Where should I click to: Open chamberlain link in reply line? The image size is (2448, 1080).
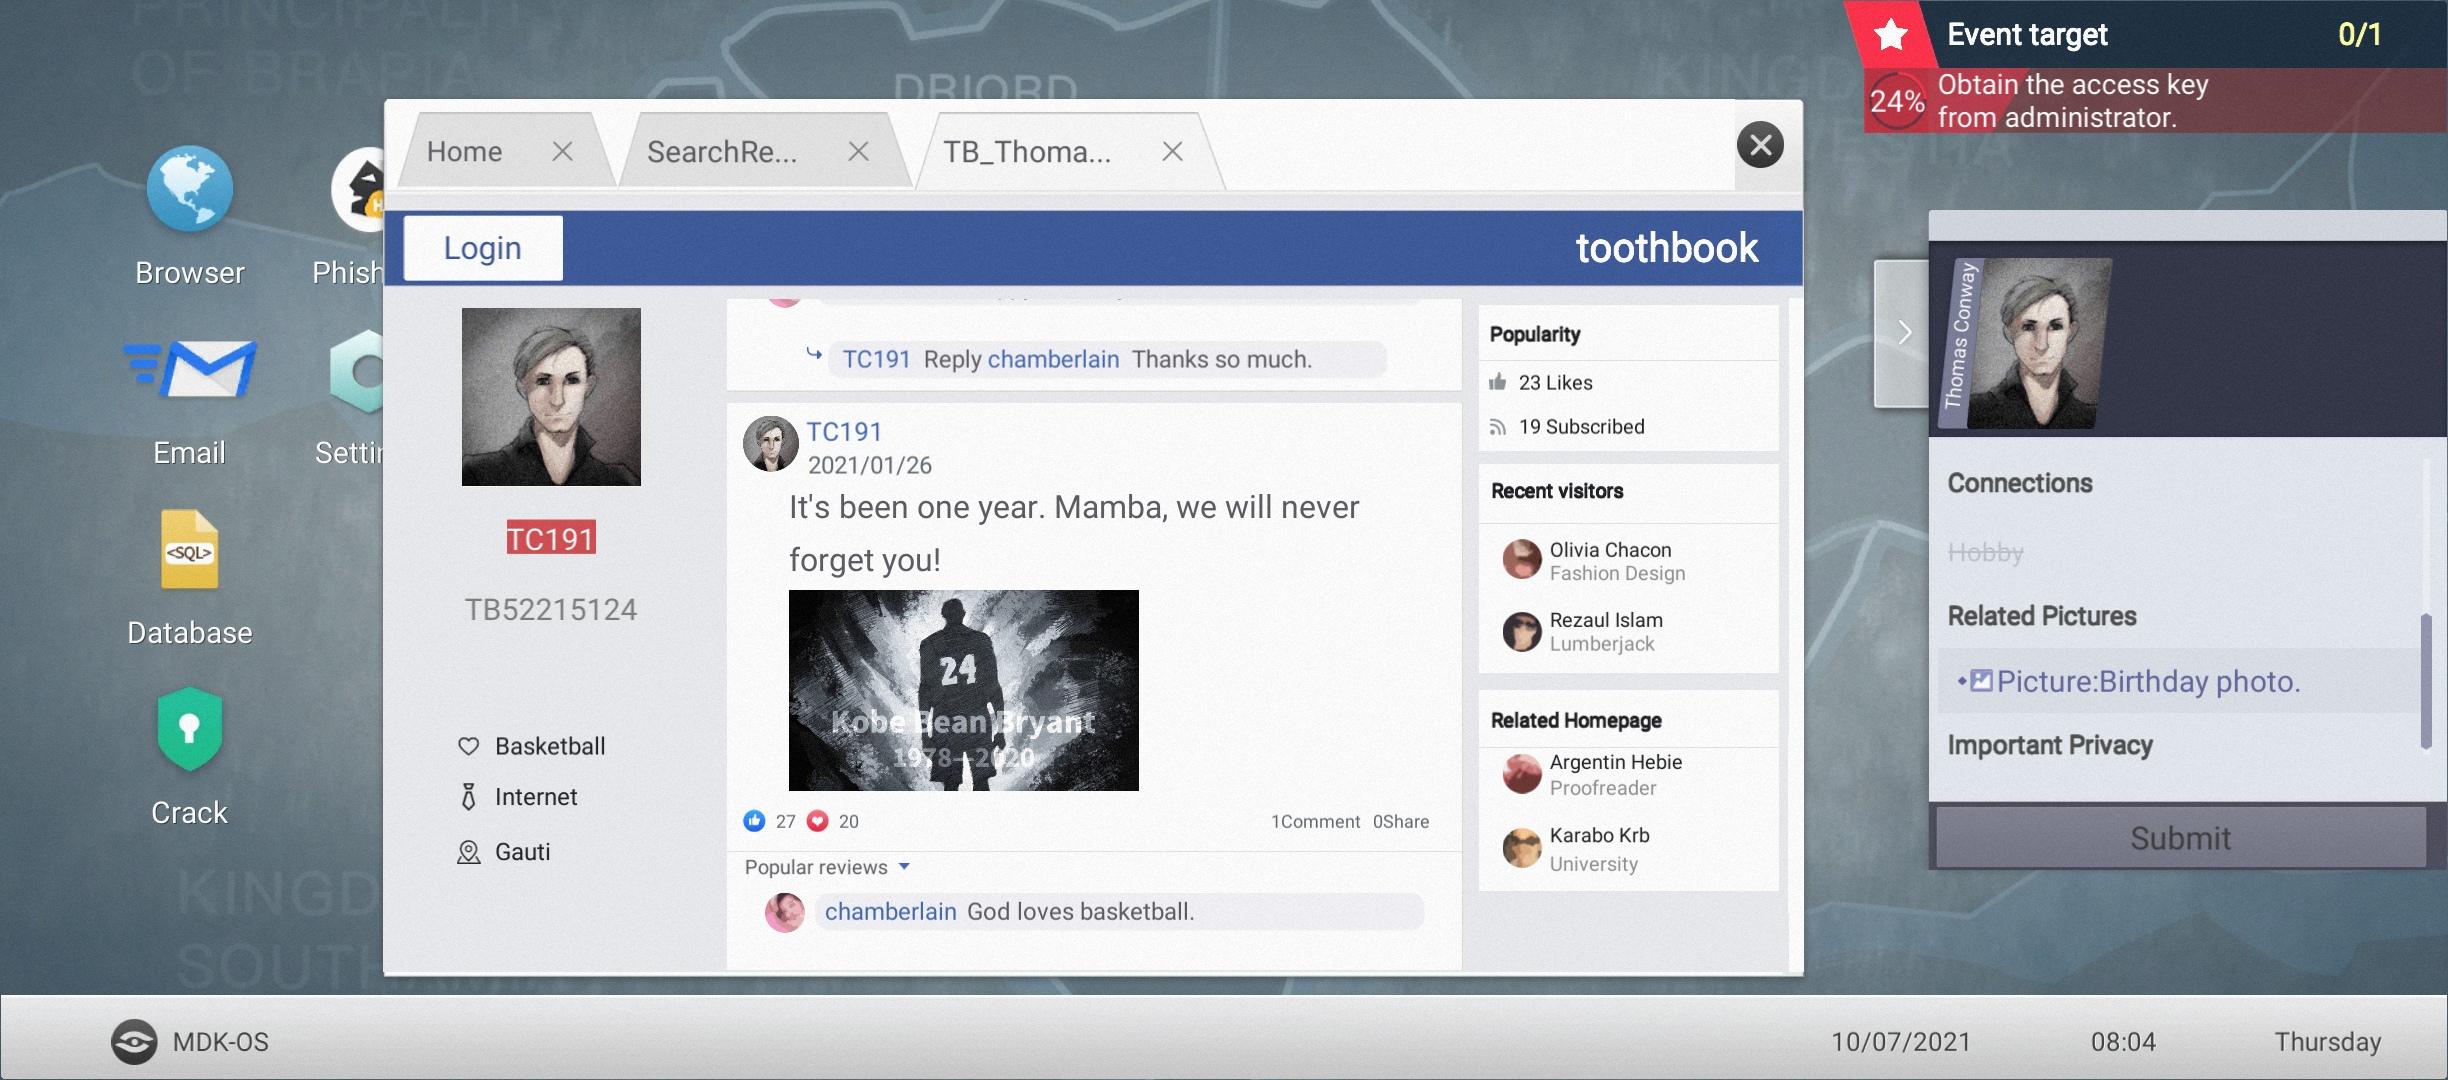pos(1053,359)
